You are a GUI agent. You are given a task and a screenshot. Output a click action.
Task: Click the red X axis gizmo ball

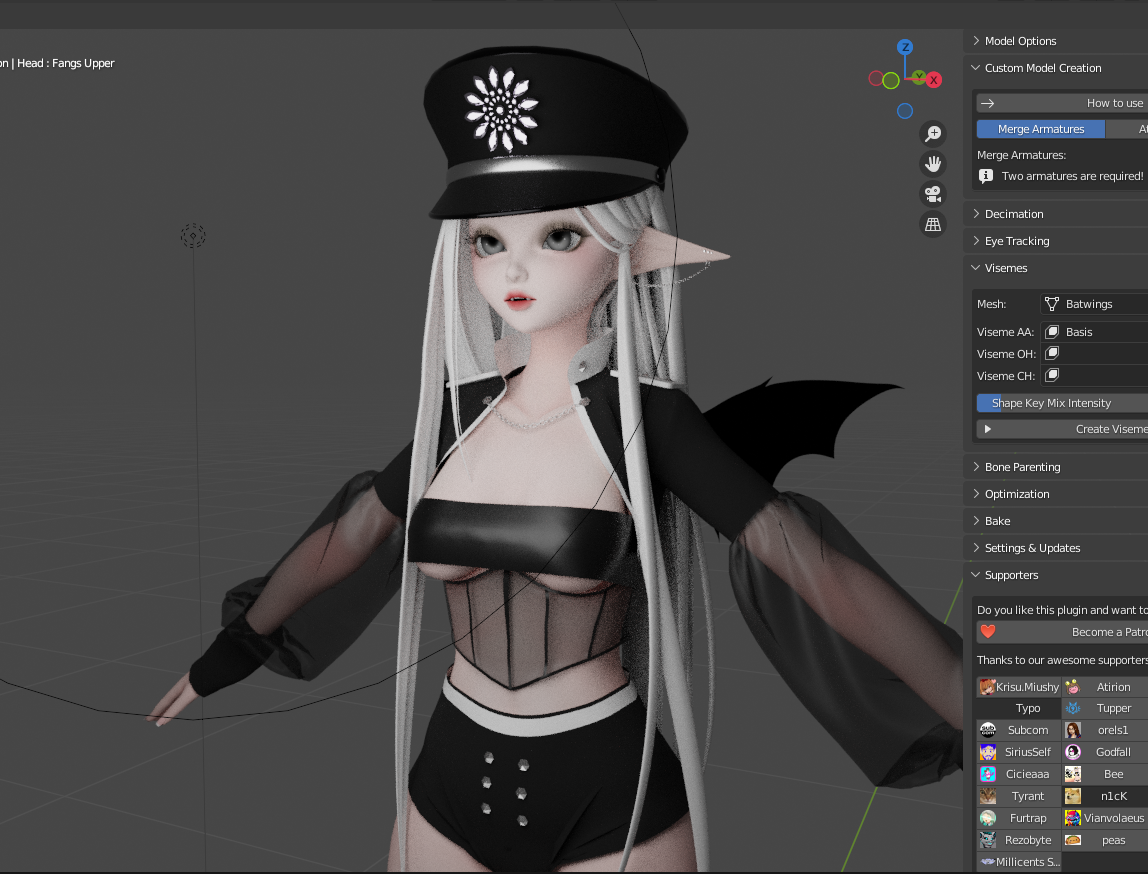point(934,79)
